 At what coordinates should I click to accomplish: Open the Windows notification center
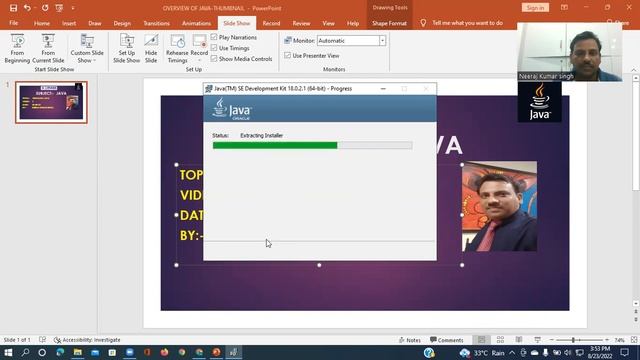624,352
